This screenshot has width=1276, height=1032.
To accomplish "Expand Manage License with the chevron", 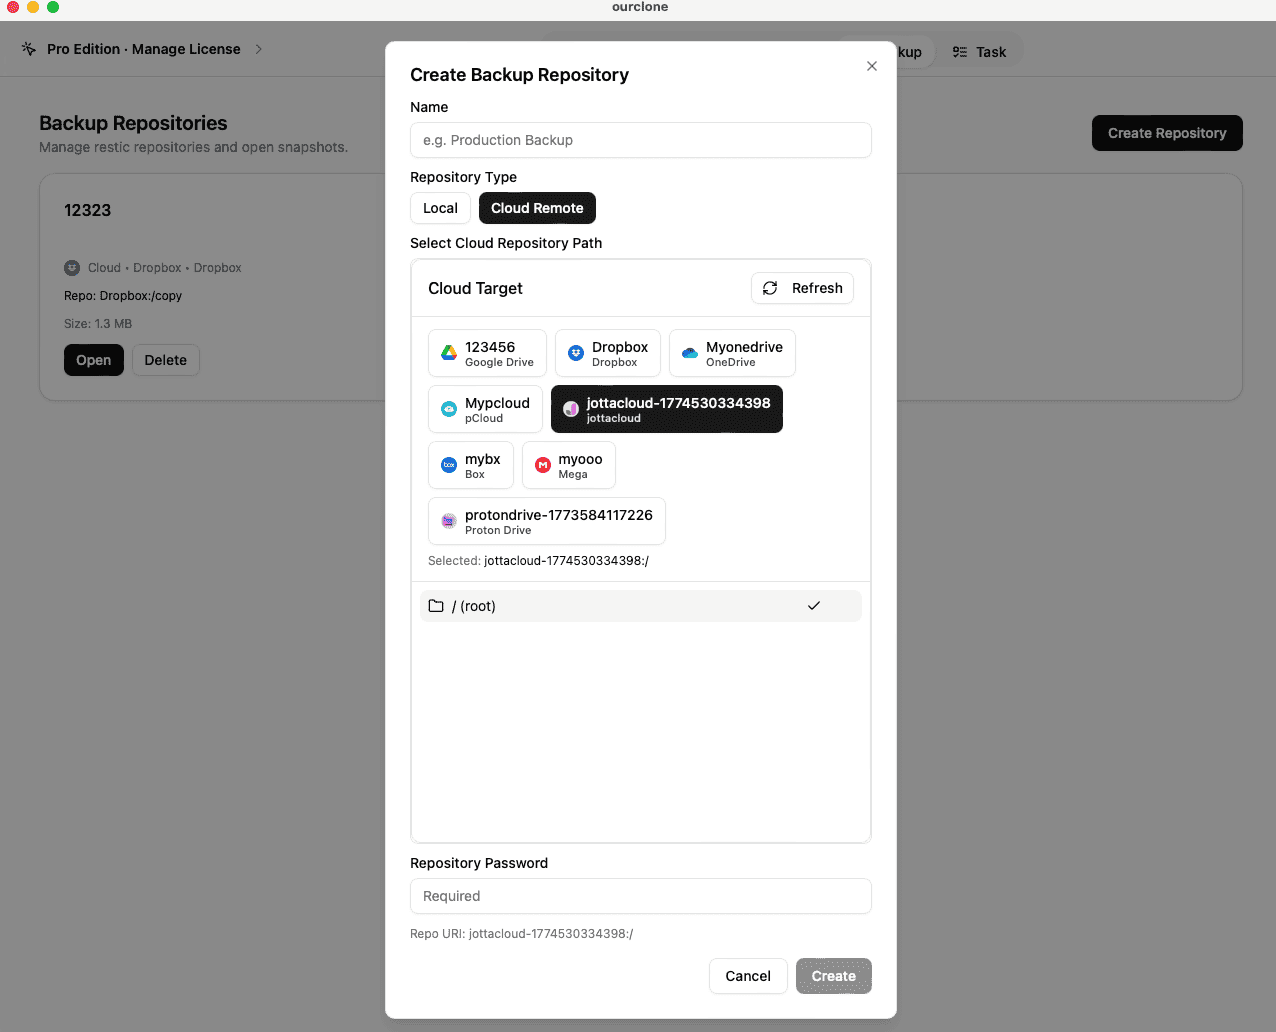I will coord(258,48).
